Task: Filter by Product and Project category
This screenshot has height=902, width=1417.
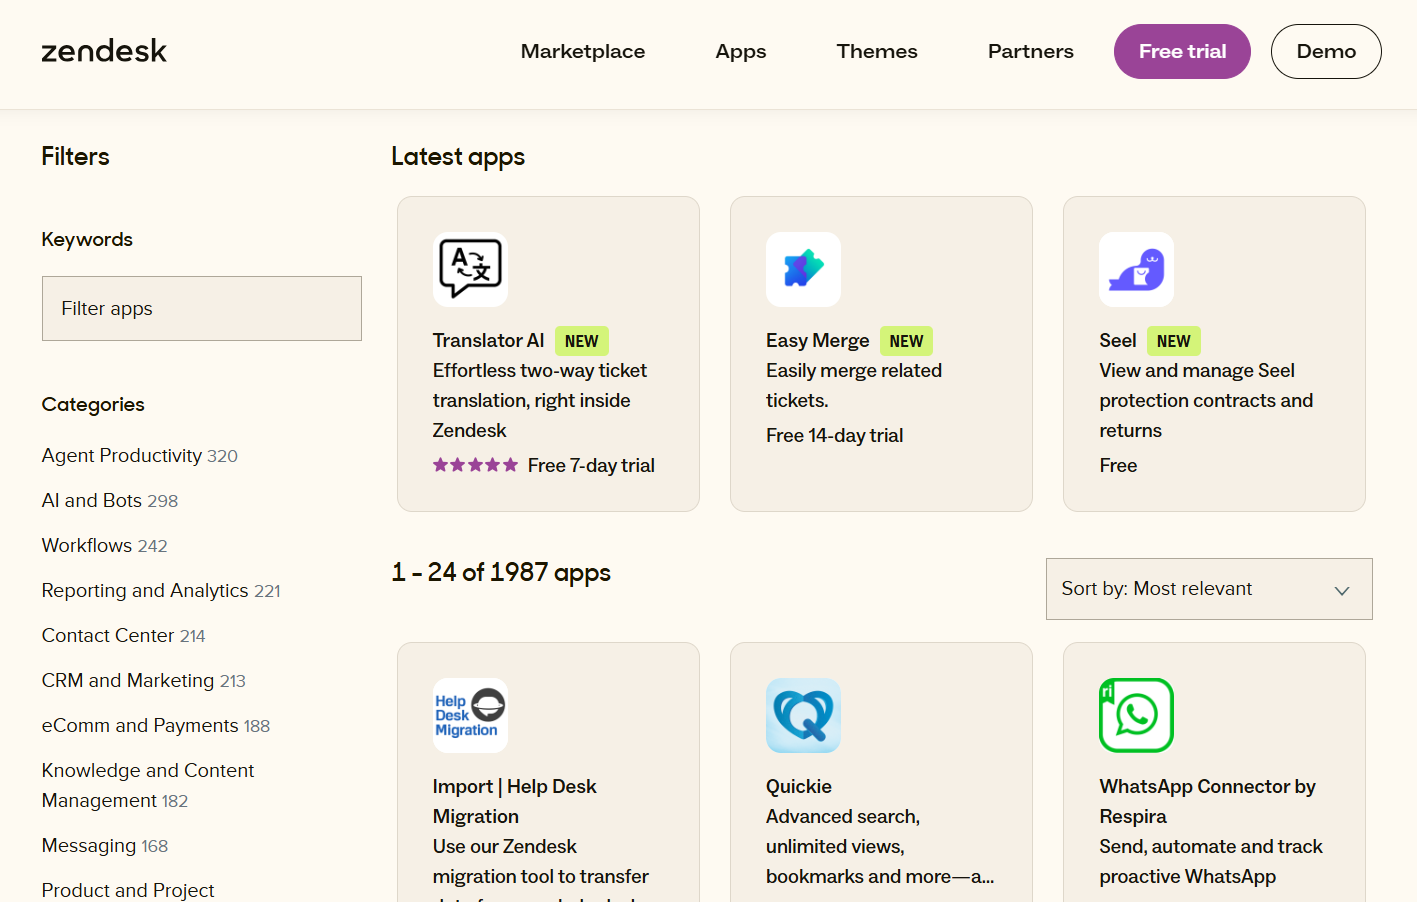Action: 128,890
